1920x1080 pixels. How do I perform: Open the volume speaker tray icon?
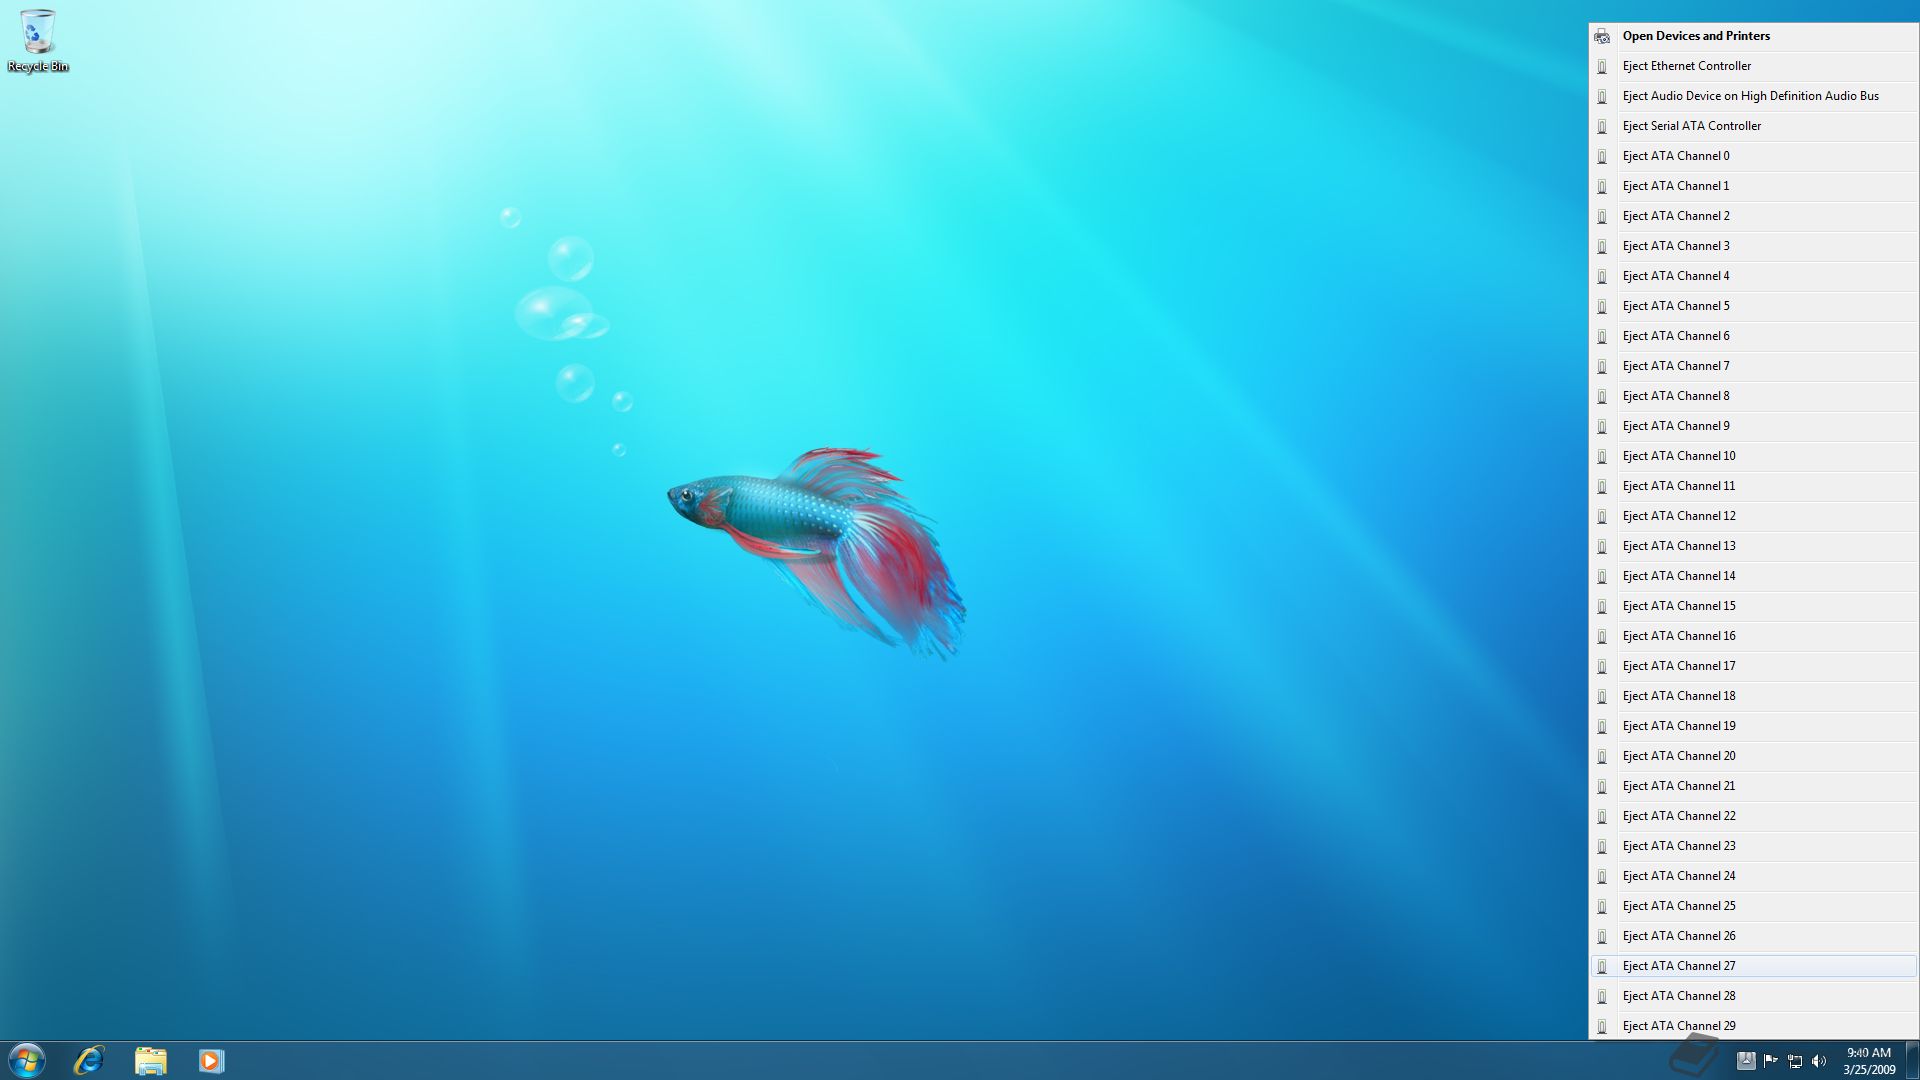coord(1819,1061)
